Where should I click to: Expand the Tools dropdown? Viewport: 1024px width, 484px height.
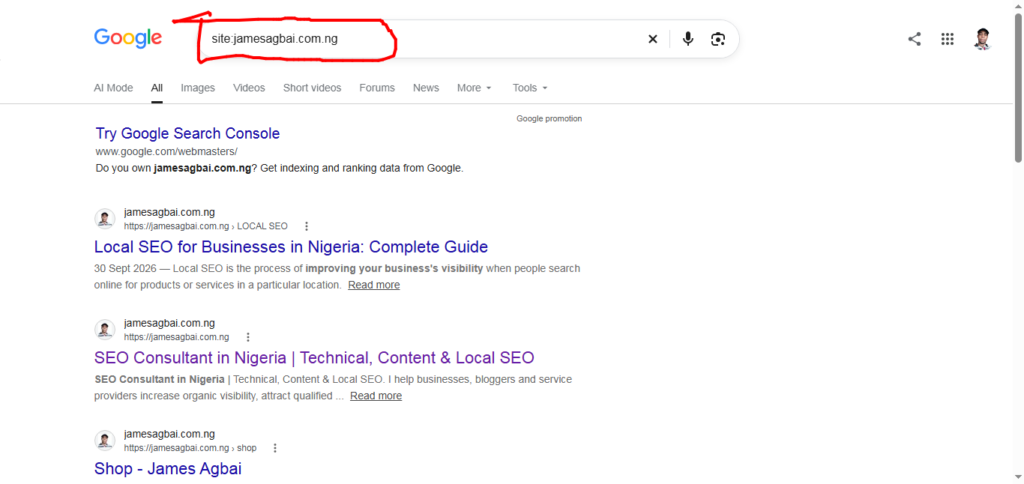530,88
